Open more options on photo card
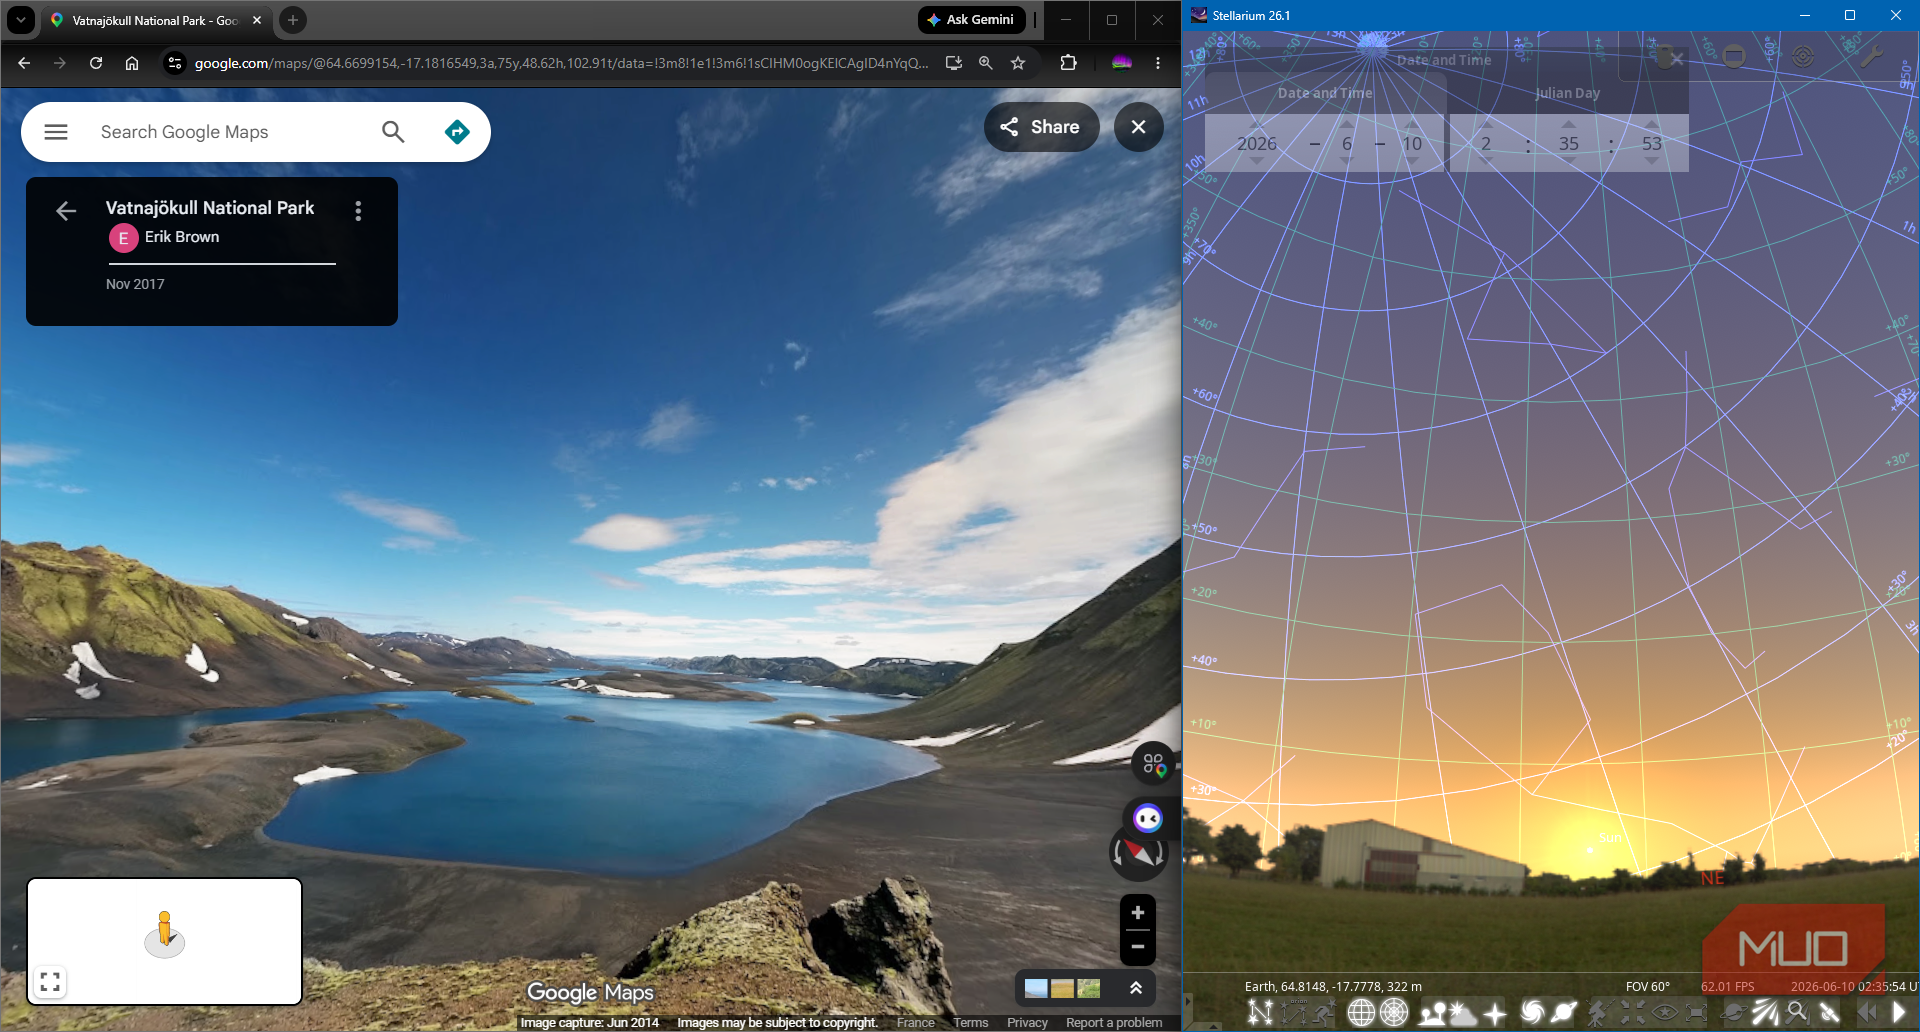1920x1032 pixels. pos(358,211)
